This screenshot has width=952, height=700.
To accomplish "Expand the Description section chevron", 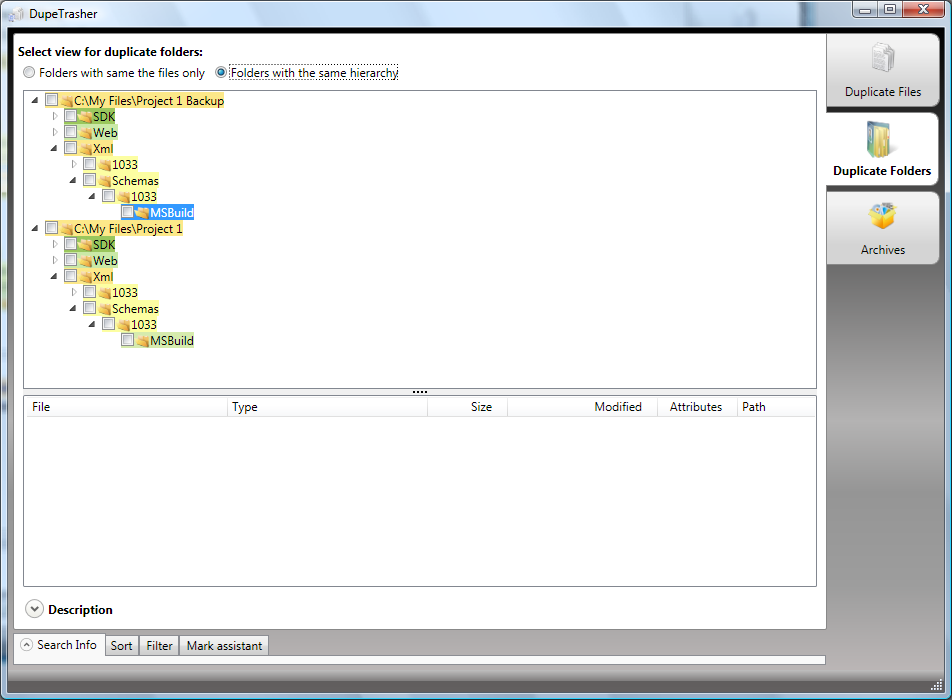I will coord(35,609).
